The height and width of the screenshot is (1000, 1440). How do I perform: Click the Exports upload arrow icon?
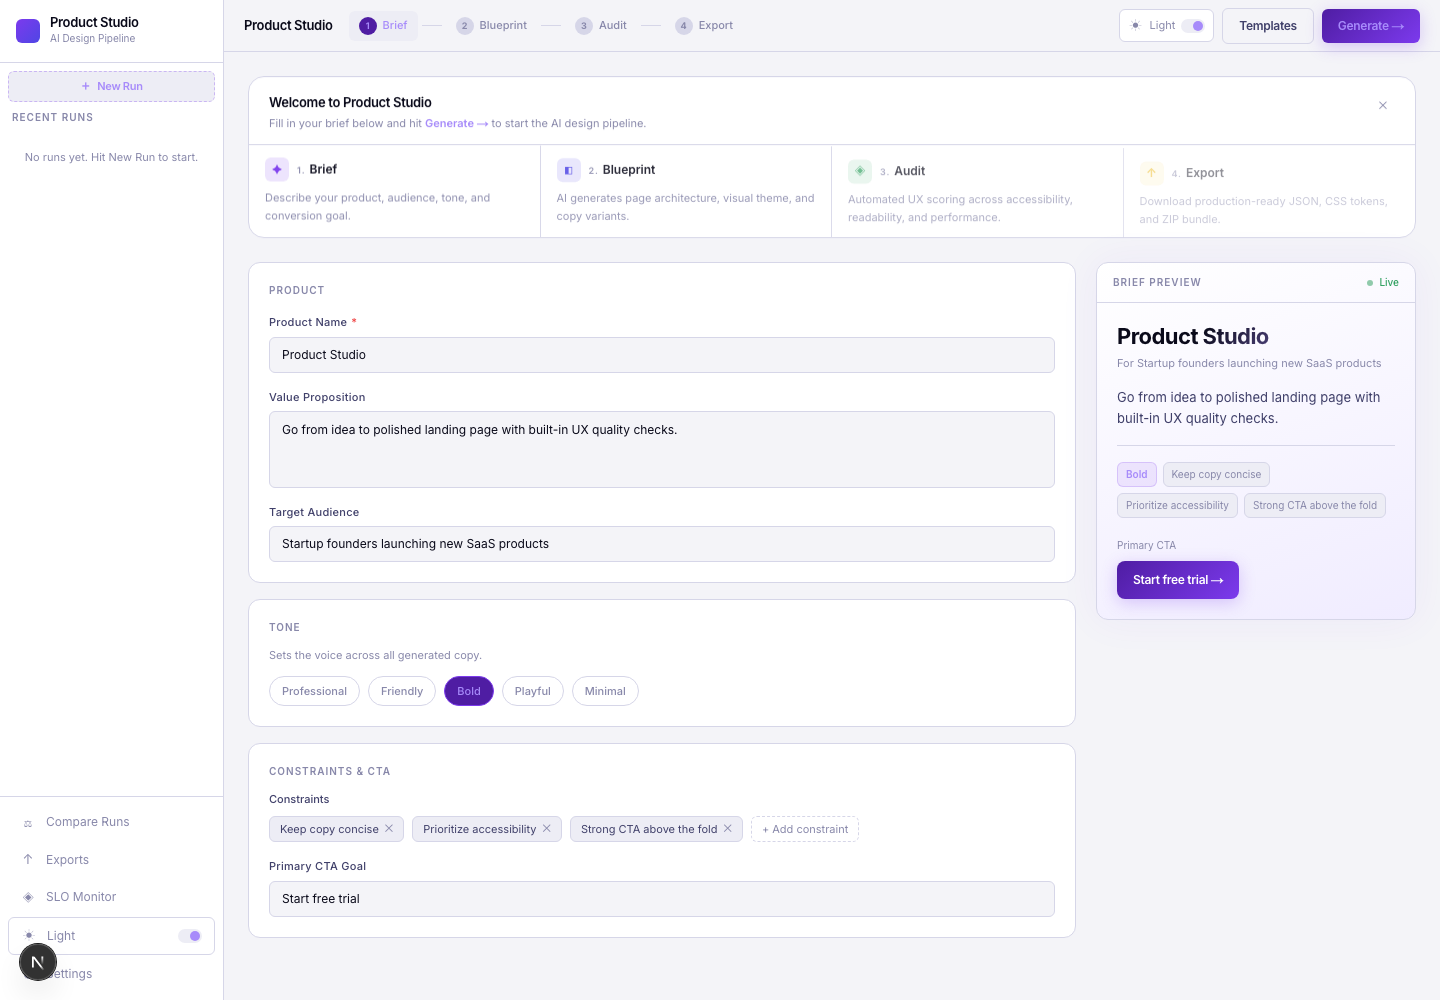[x=28, y=860]
